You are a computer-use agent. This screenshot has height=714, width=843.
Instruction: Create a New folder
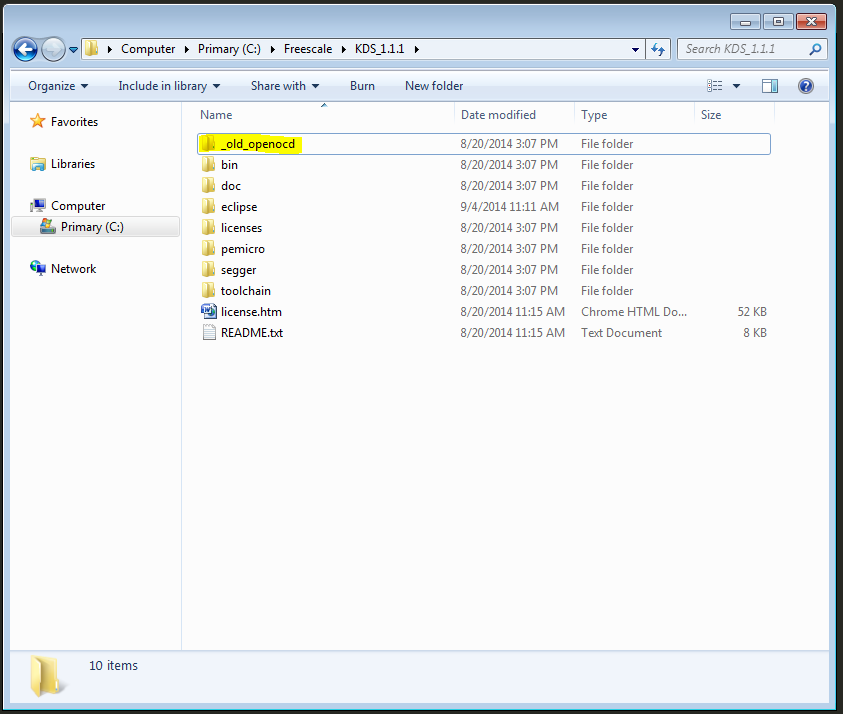coord(434,86)
